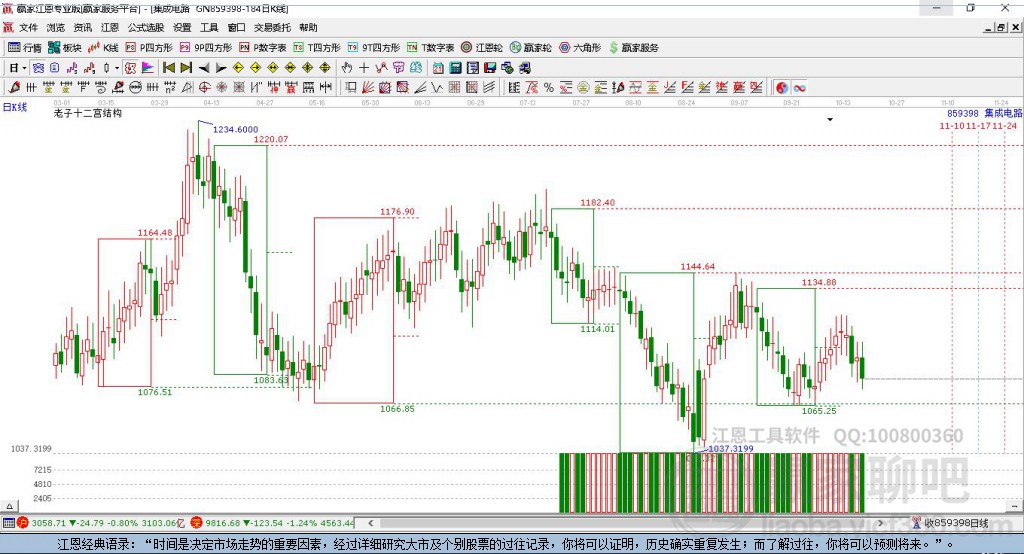Click the 1037.3199 low price label
Screen dimensions: 1024x554
(x=731, y=448)
